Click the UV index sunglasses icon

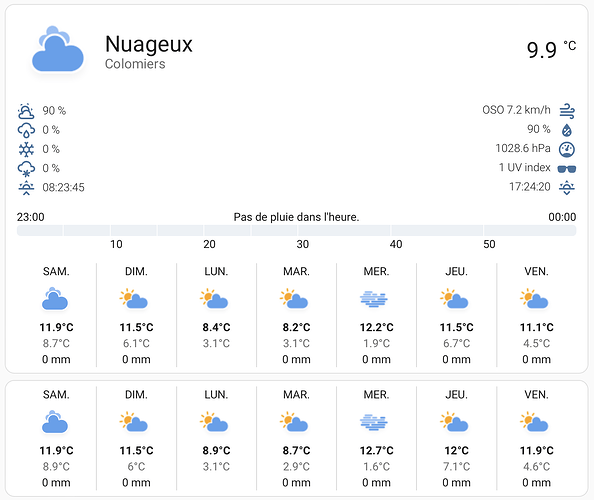pyautogui.click(x=567, y=168)
